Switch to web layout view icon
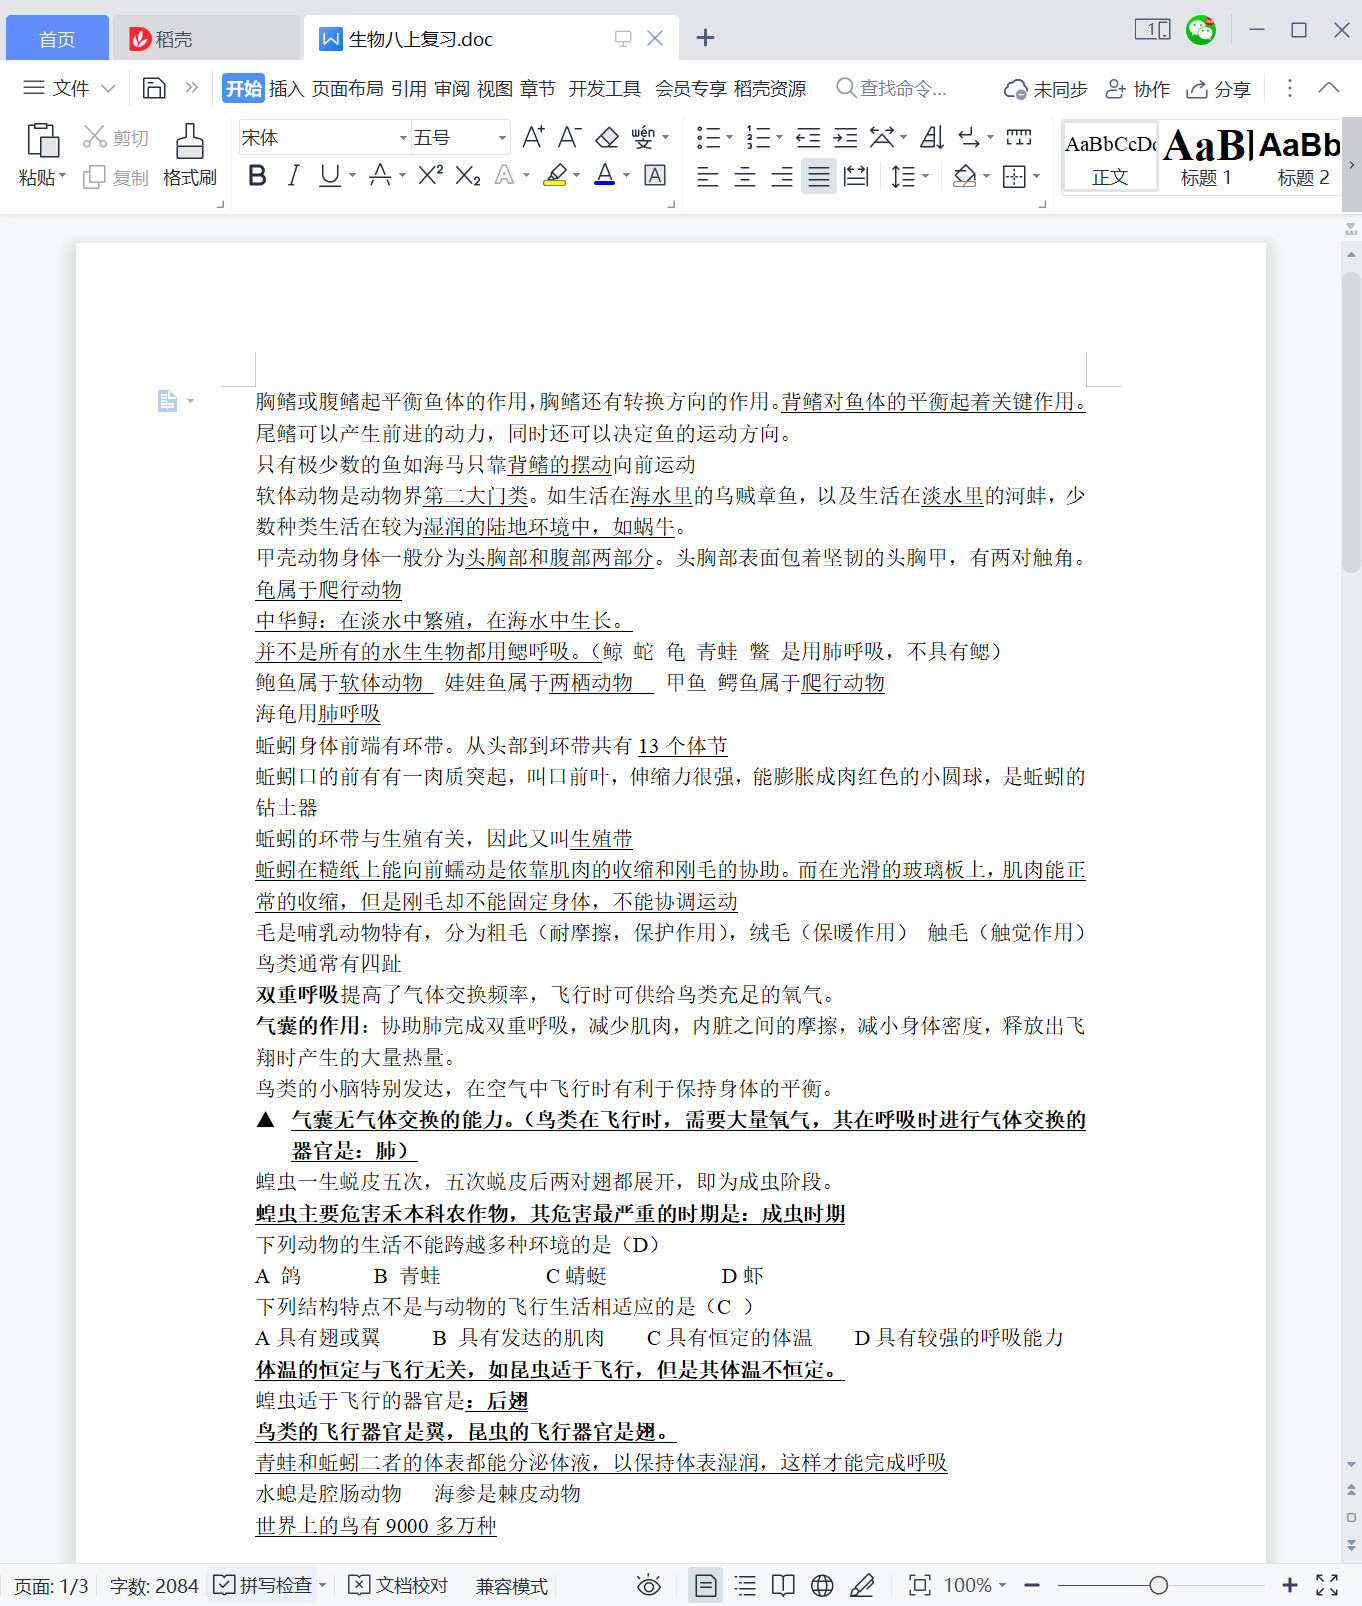This screenshot has width=1362, height=1606. pos(822,1585)
